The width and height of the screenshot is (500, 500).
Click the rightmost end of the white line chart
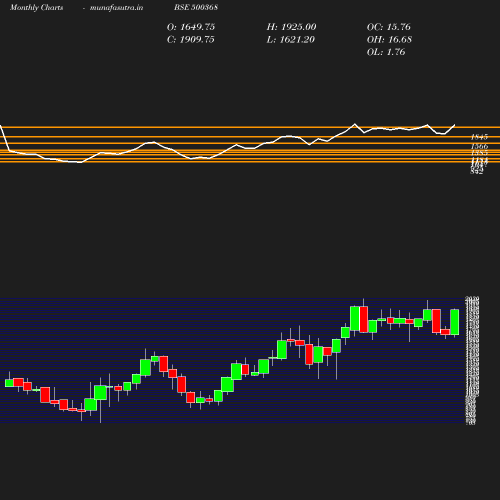click(x=454, y=125)
